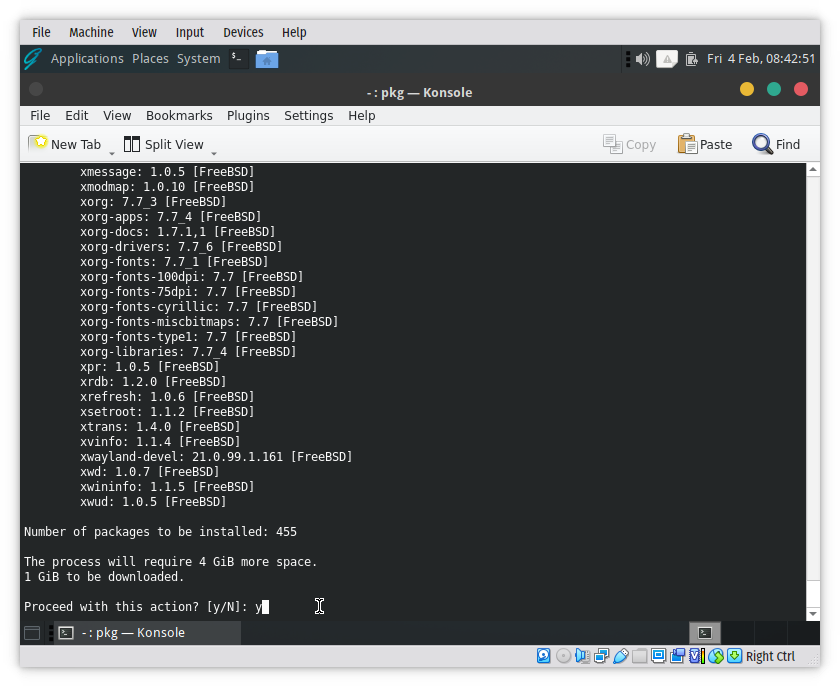Click the Split View button
Image resolution: width=840 pixels, height=687 pixels.
coord(163,144)
